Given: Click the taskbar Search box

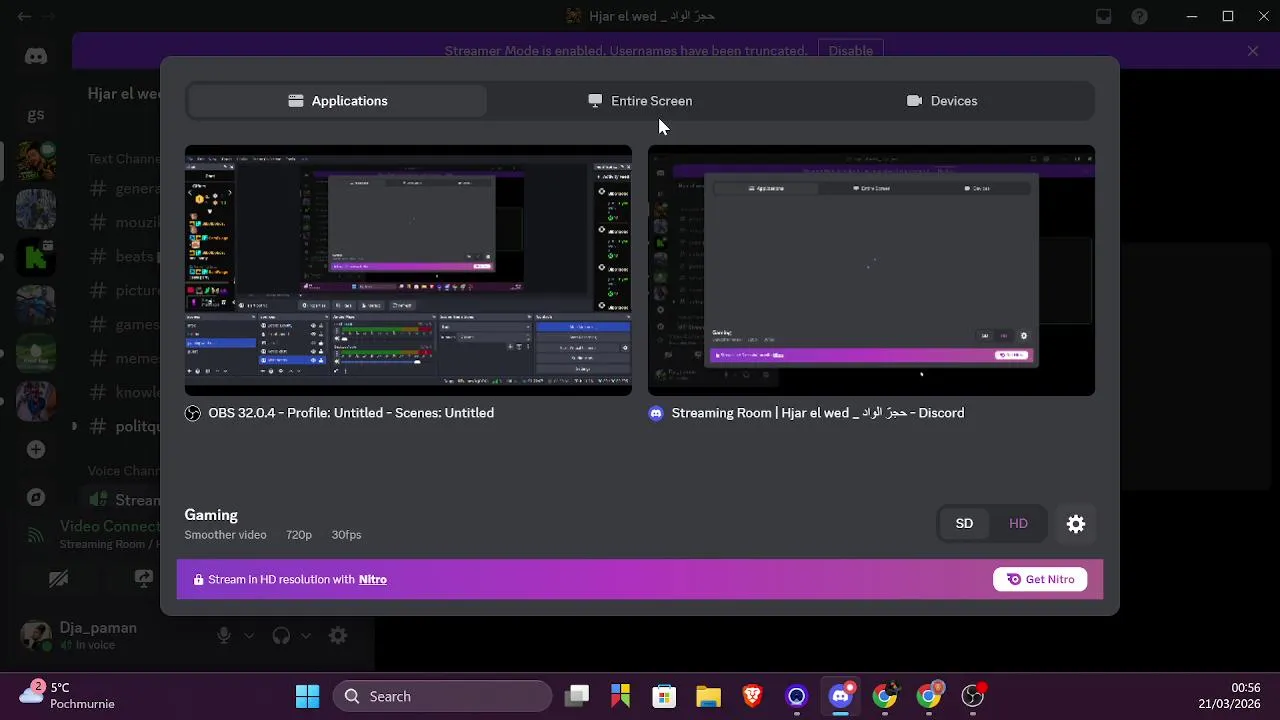Looking at the screenshot, I should pyautogui.click(x=443, y=696).
